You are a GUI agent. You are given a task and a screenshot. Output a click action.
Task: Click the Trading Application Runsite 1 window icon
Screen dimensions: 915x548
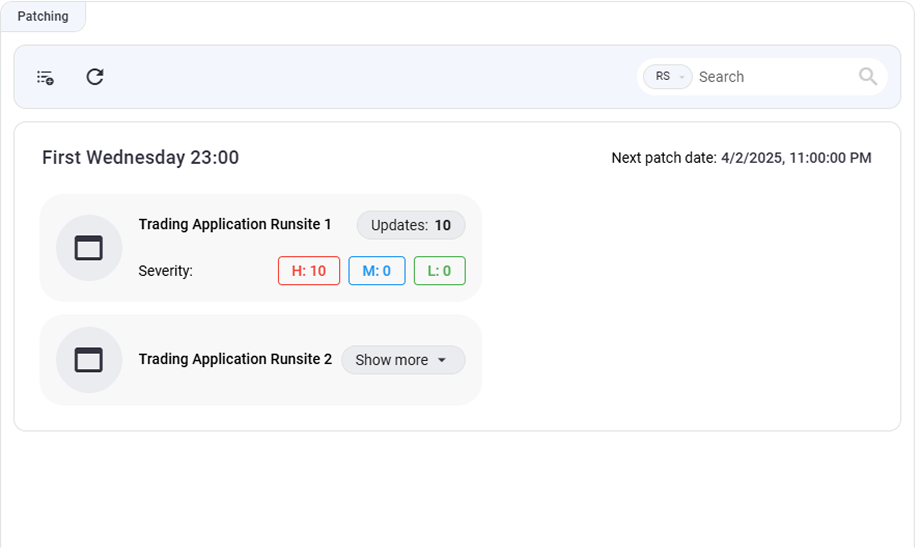point(89,248)
